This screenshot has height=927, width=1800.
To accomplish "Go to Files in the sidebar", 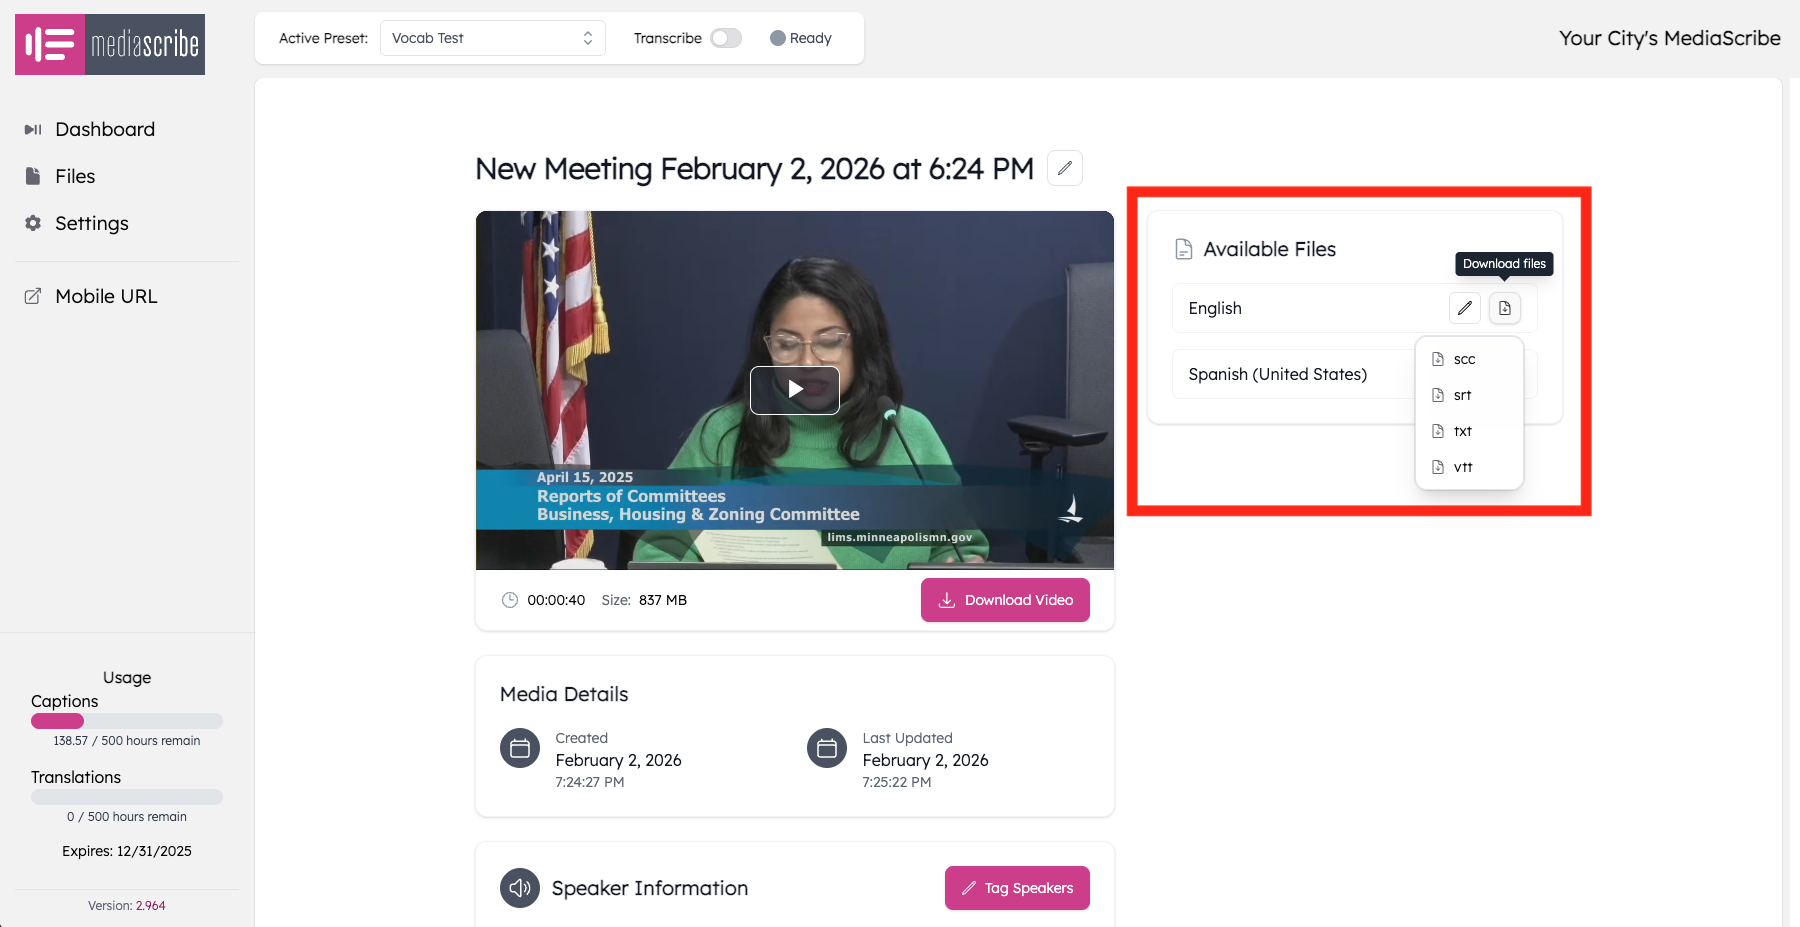I will click(x=75, y=176).
